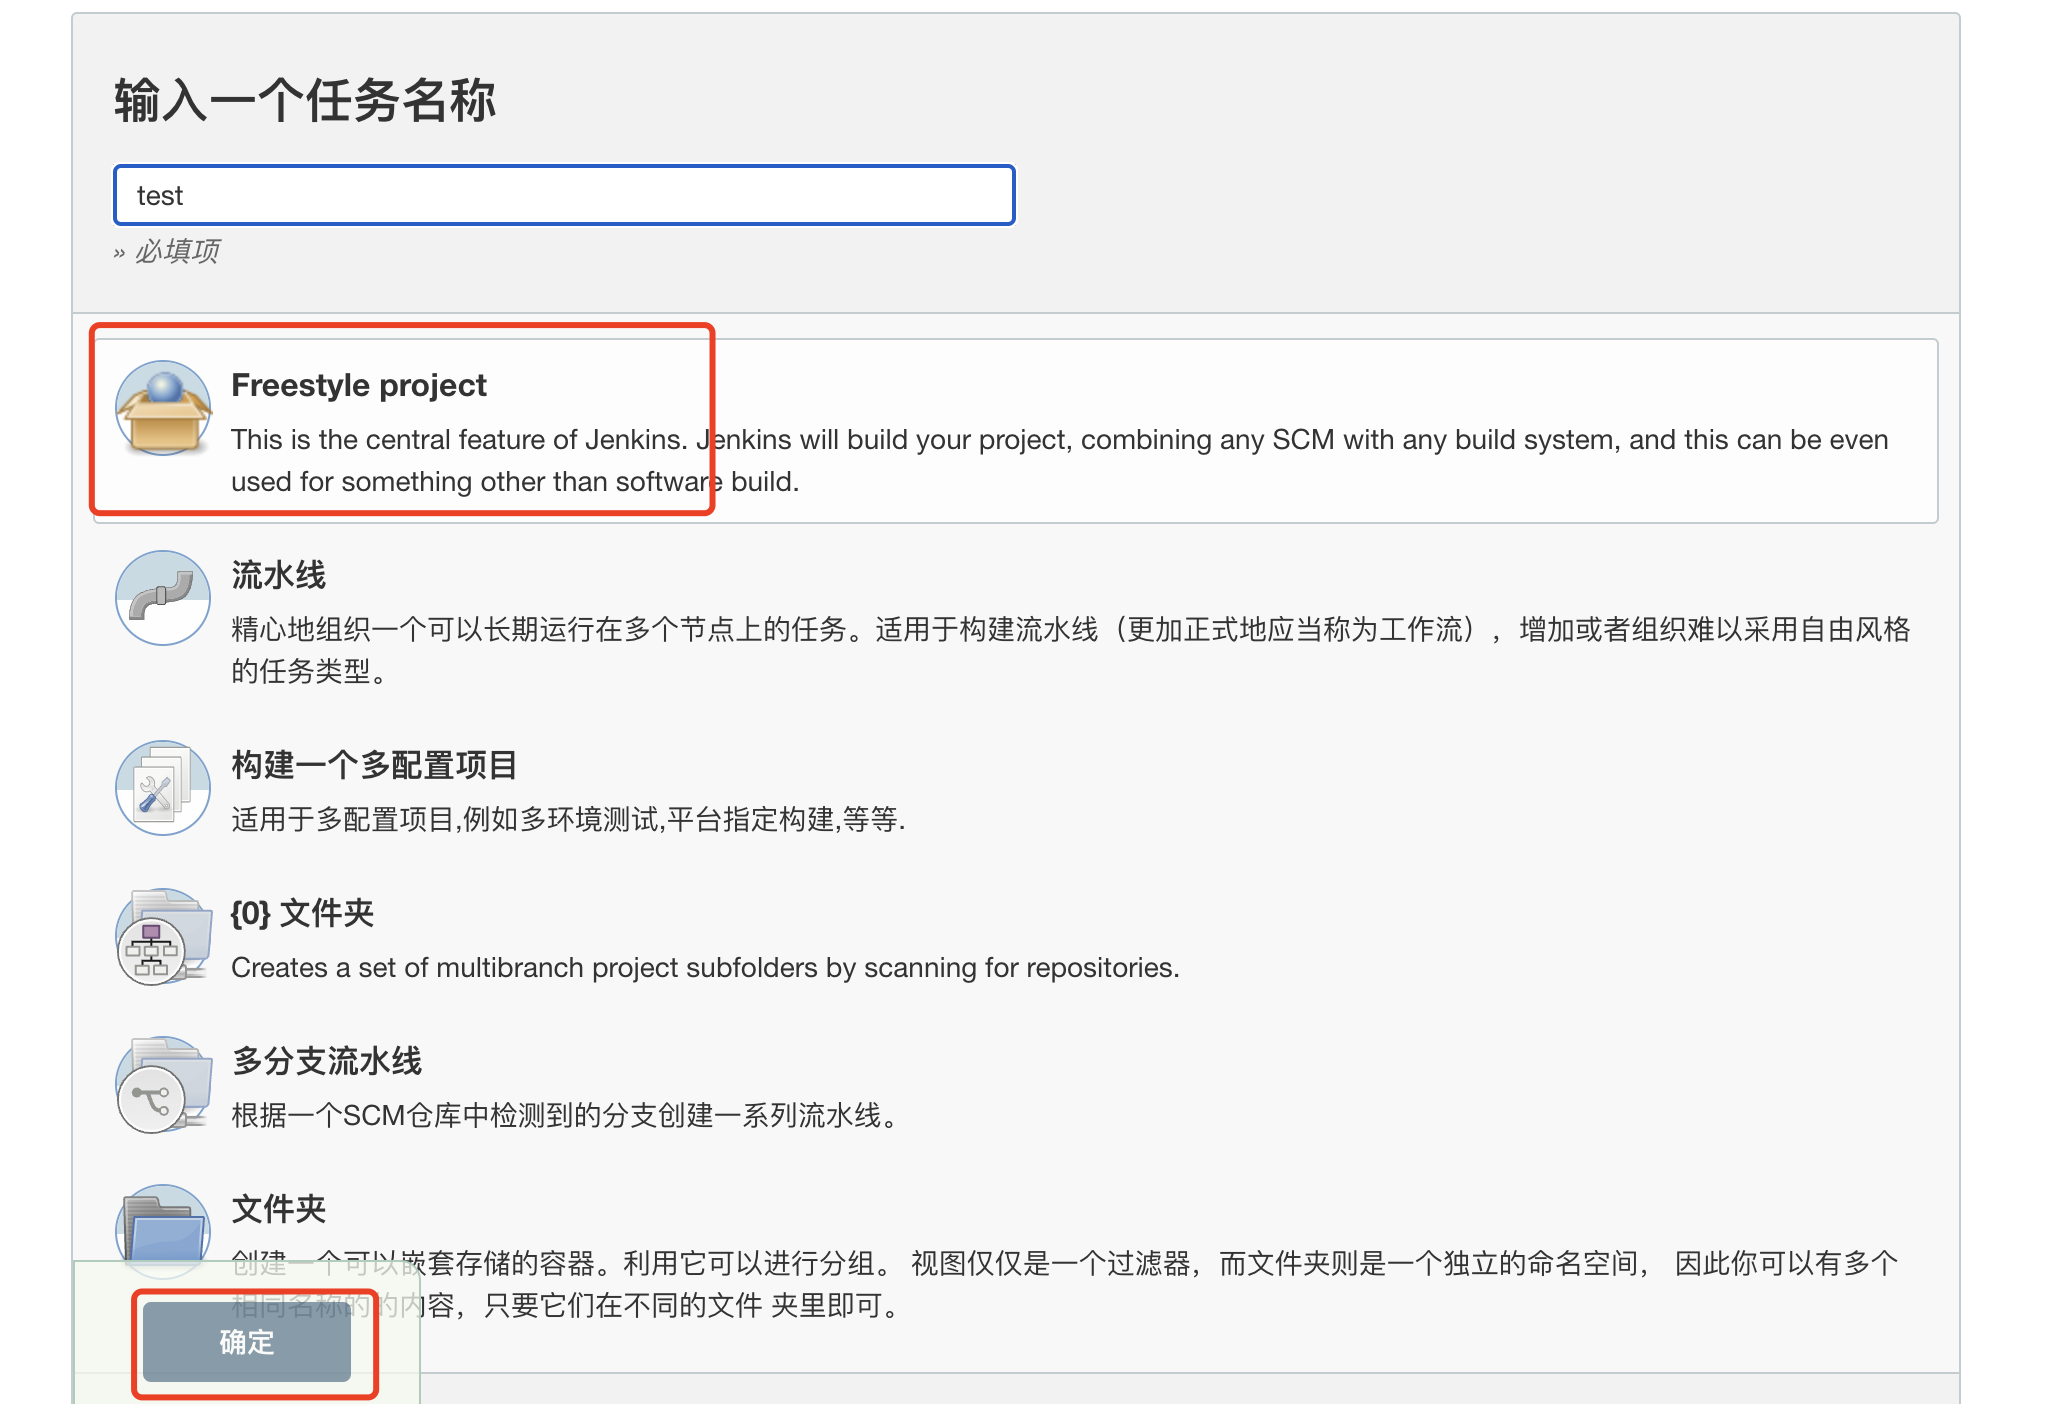Click the multi-configuration project wrench icon
Image resolution: width=2062 pixels, height=1404 pixels.
pyautogui.click(x=162, y=787)
